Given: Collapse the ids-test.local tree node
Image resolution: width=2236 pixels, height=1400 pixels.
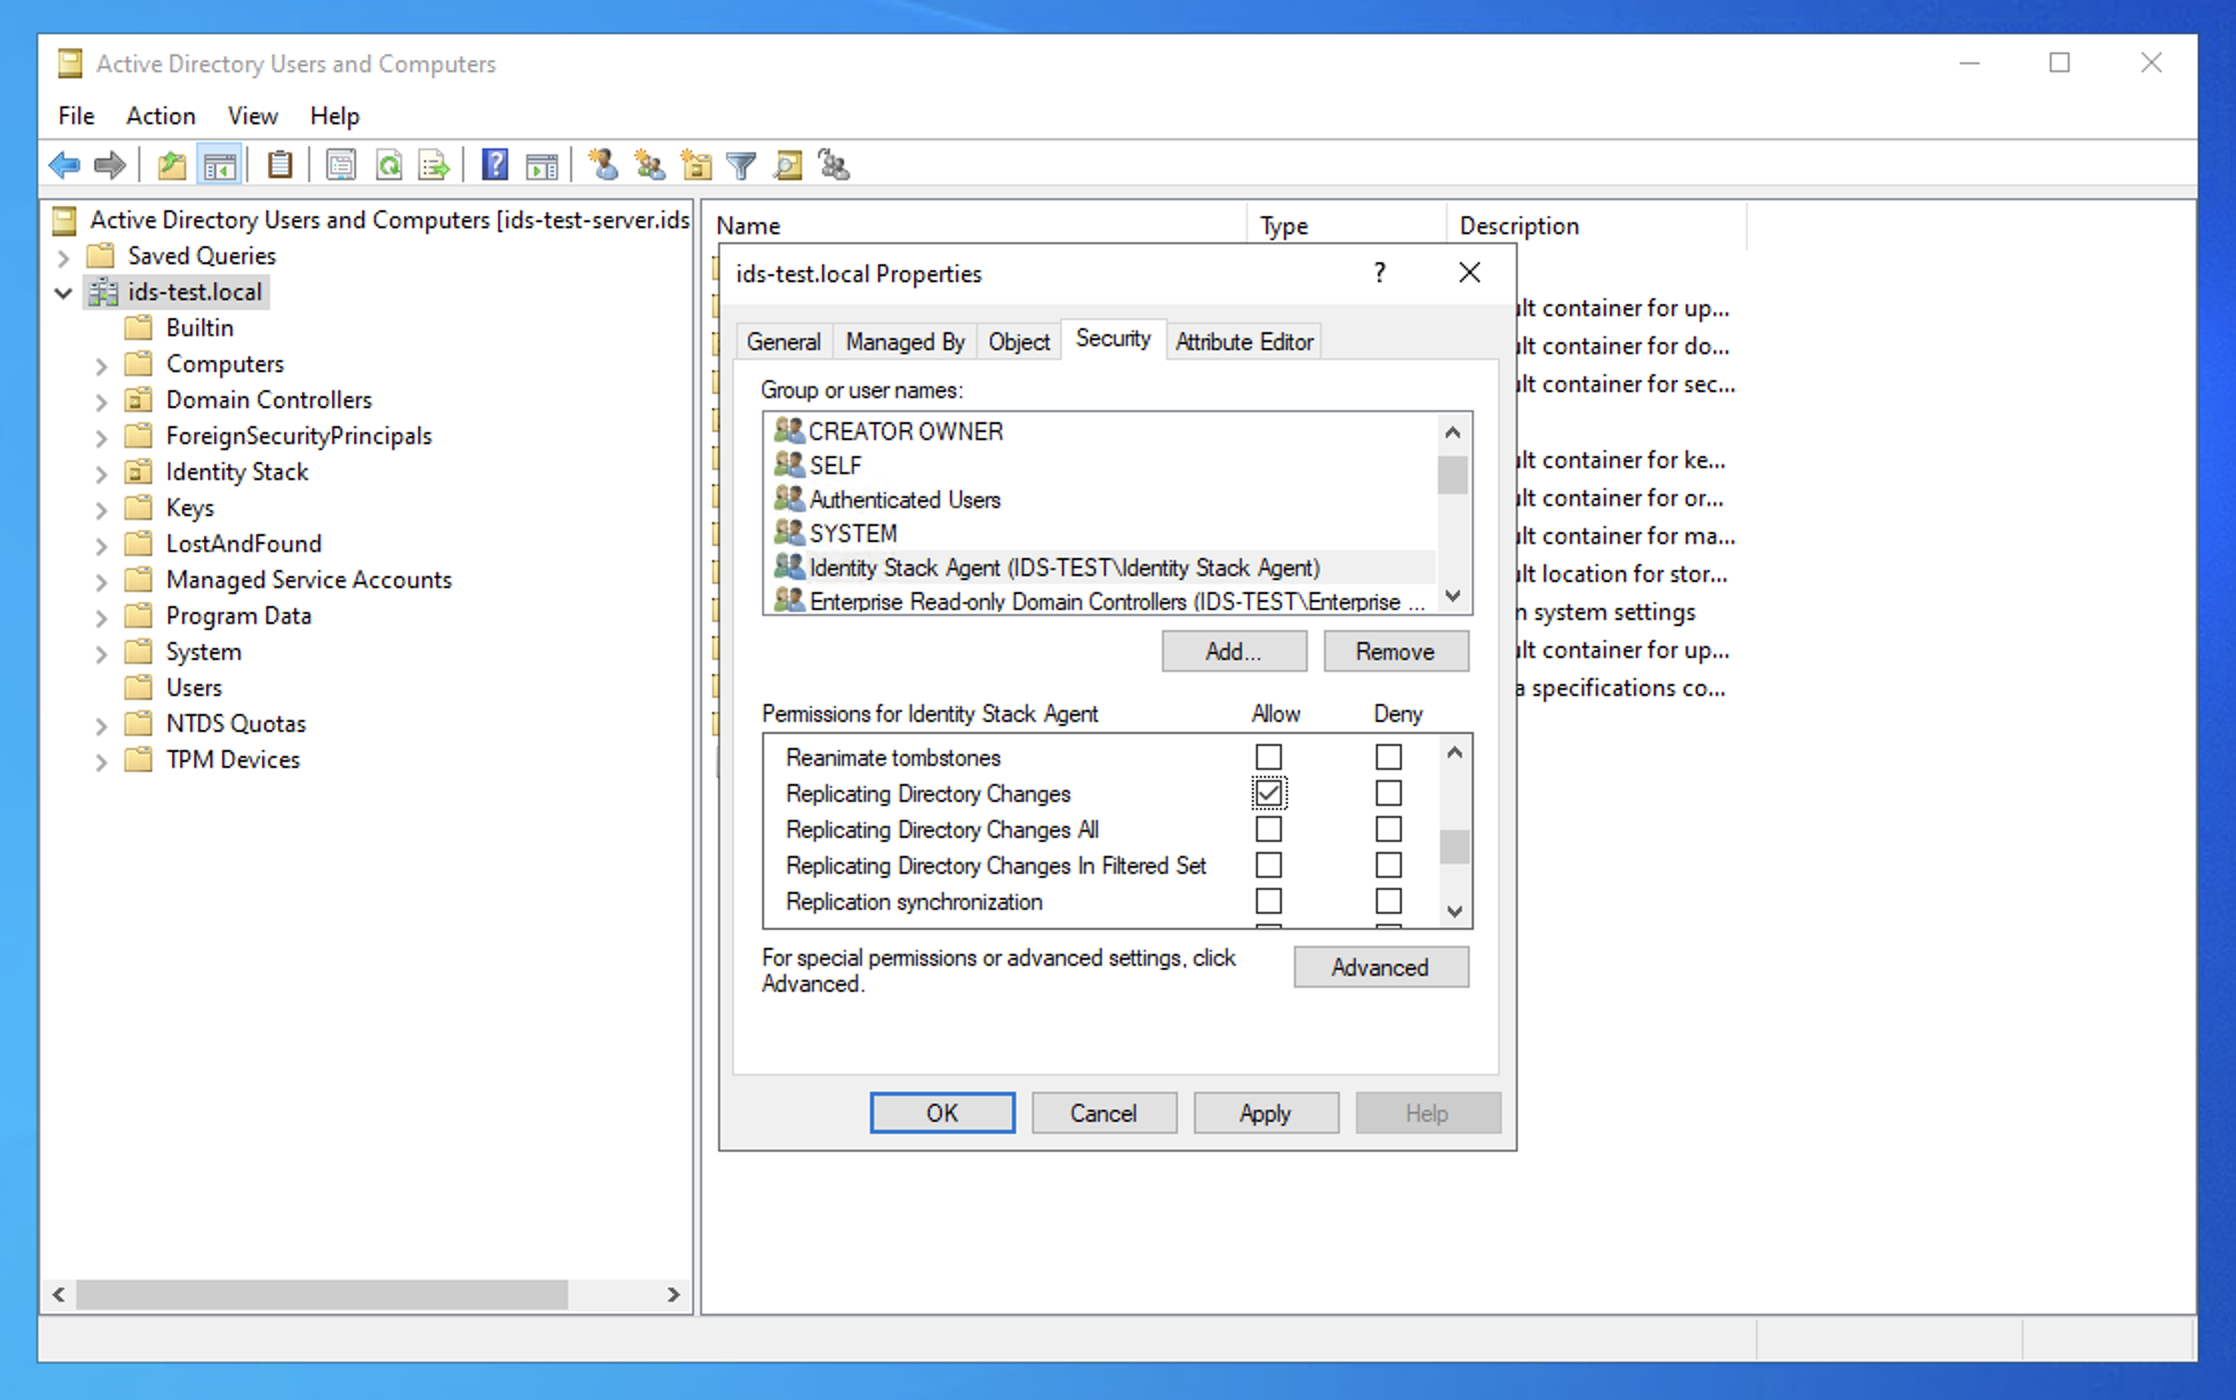Looking at the screenshot, I should pyautogui.click(x=63, y=293).
